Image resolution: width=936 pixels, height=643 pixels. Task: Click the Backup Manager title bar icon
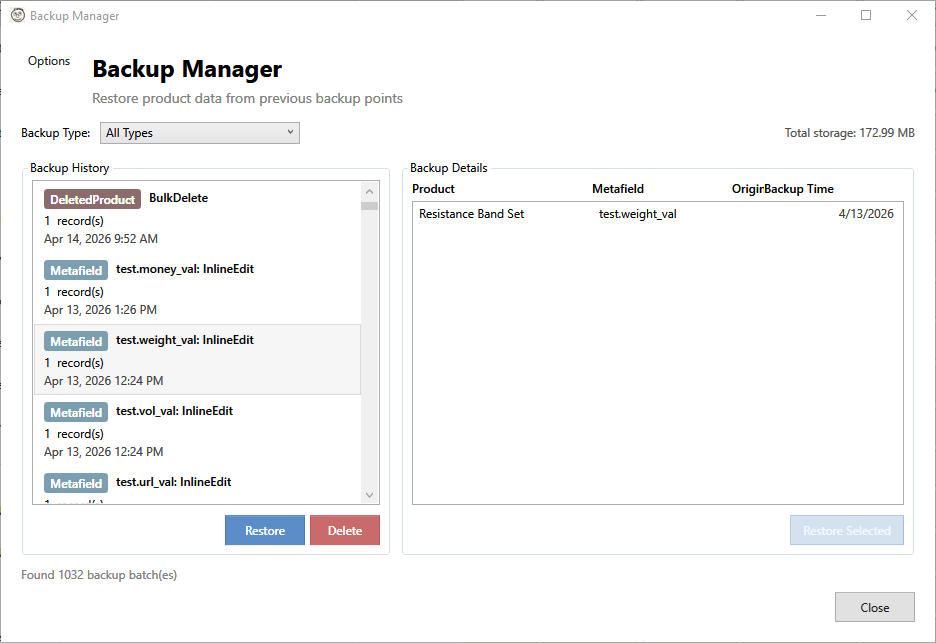(15, 15)
